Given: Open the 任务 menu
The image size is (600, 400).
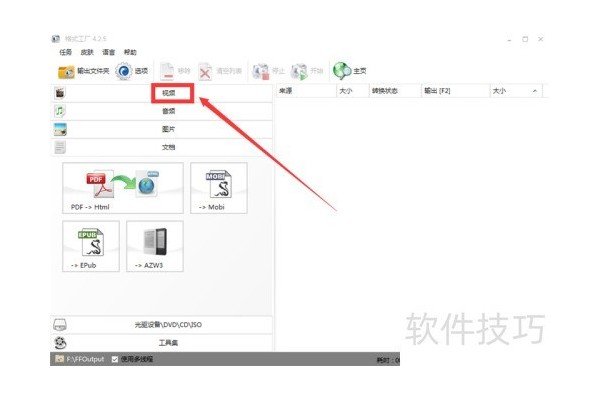Looking at the screenshot, I should click(65, 52).
